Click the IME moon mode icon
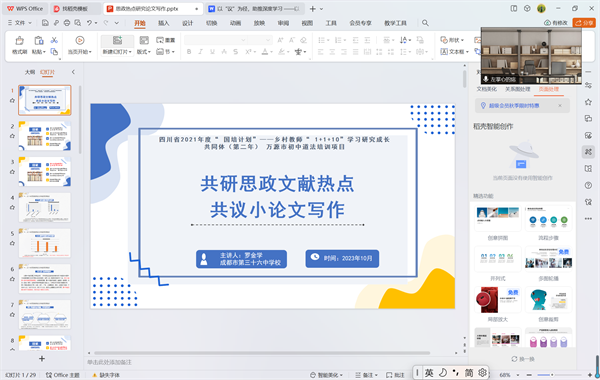600x380 pixels. tap(443, 372)
